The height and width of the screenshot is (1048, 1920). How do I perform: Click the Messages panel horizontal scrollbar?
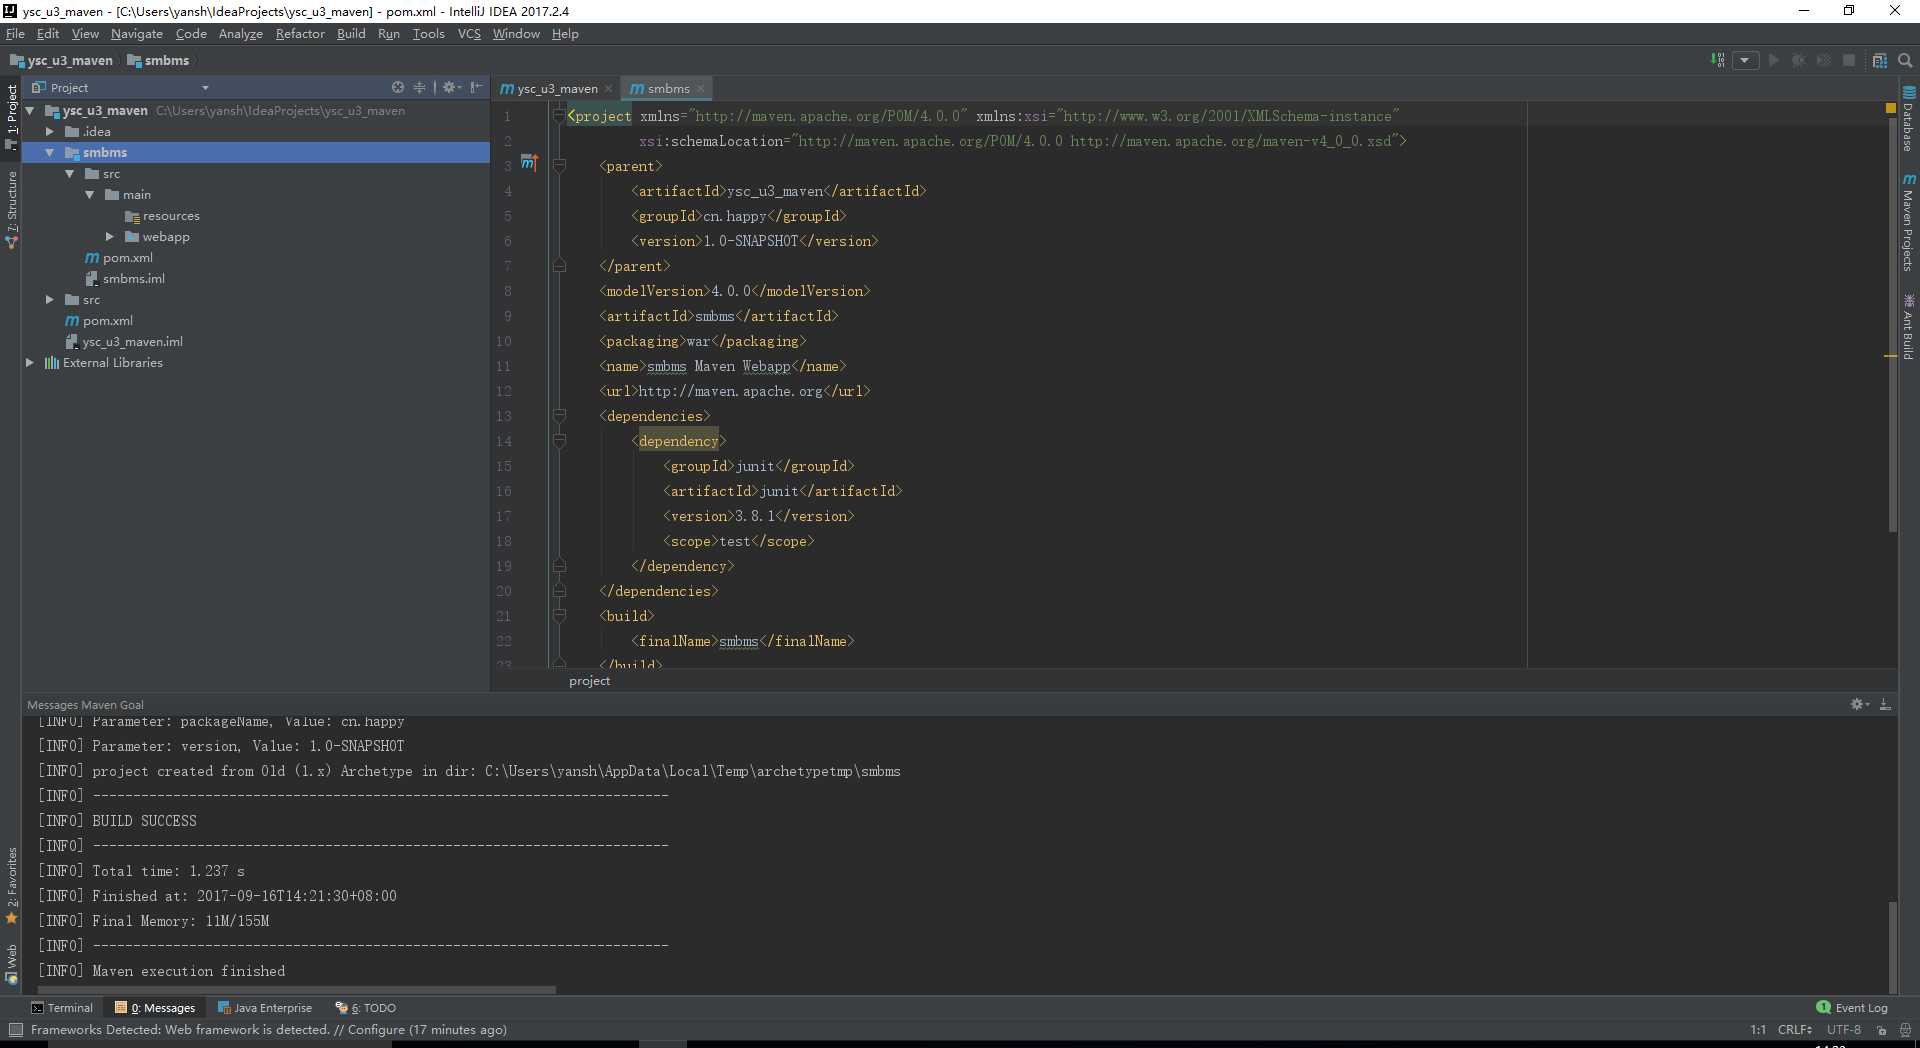point(296,990)
